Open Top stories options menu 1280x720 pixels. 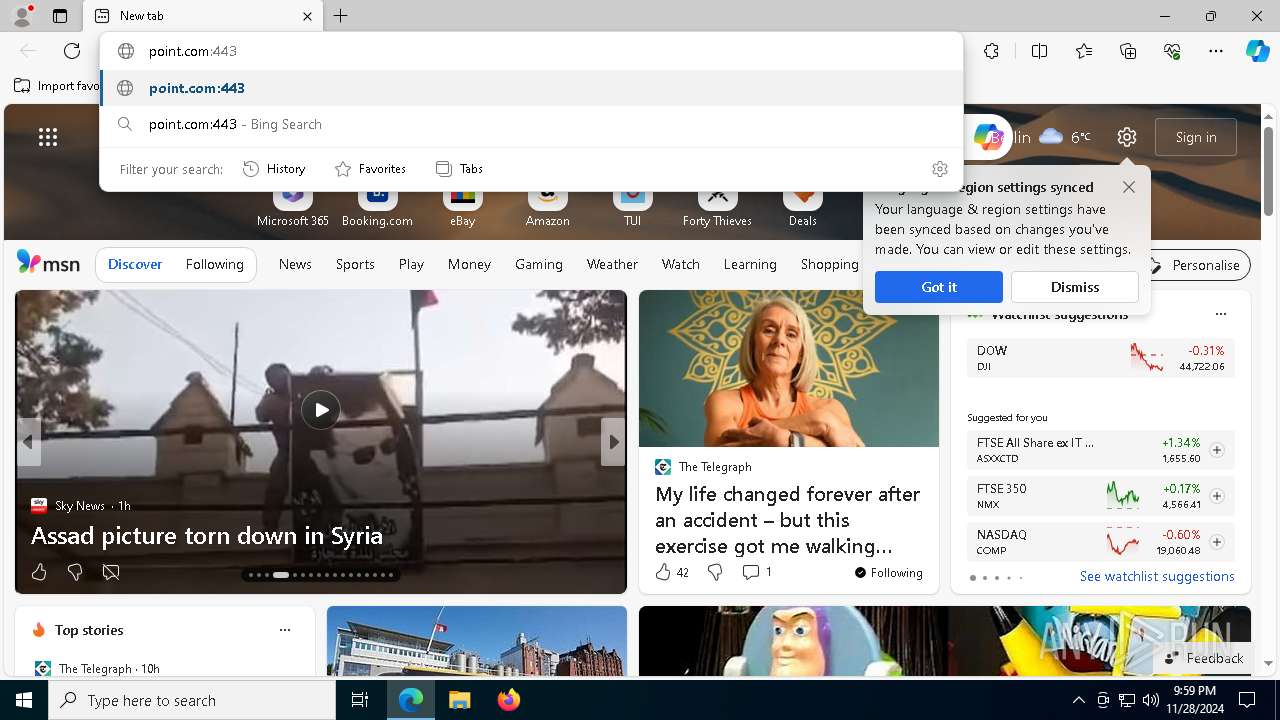[285, 630]
